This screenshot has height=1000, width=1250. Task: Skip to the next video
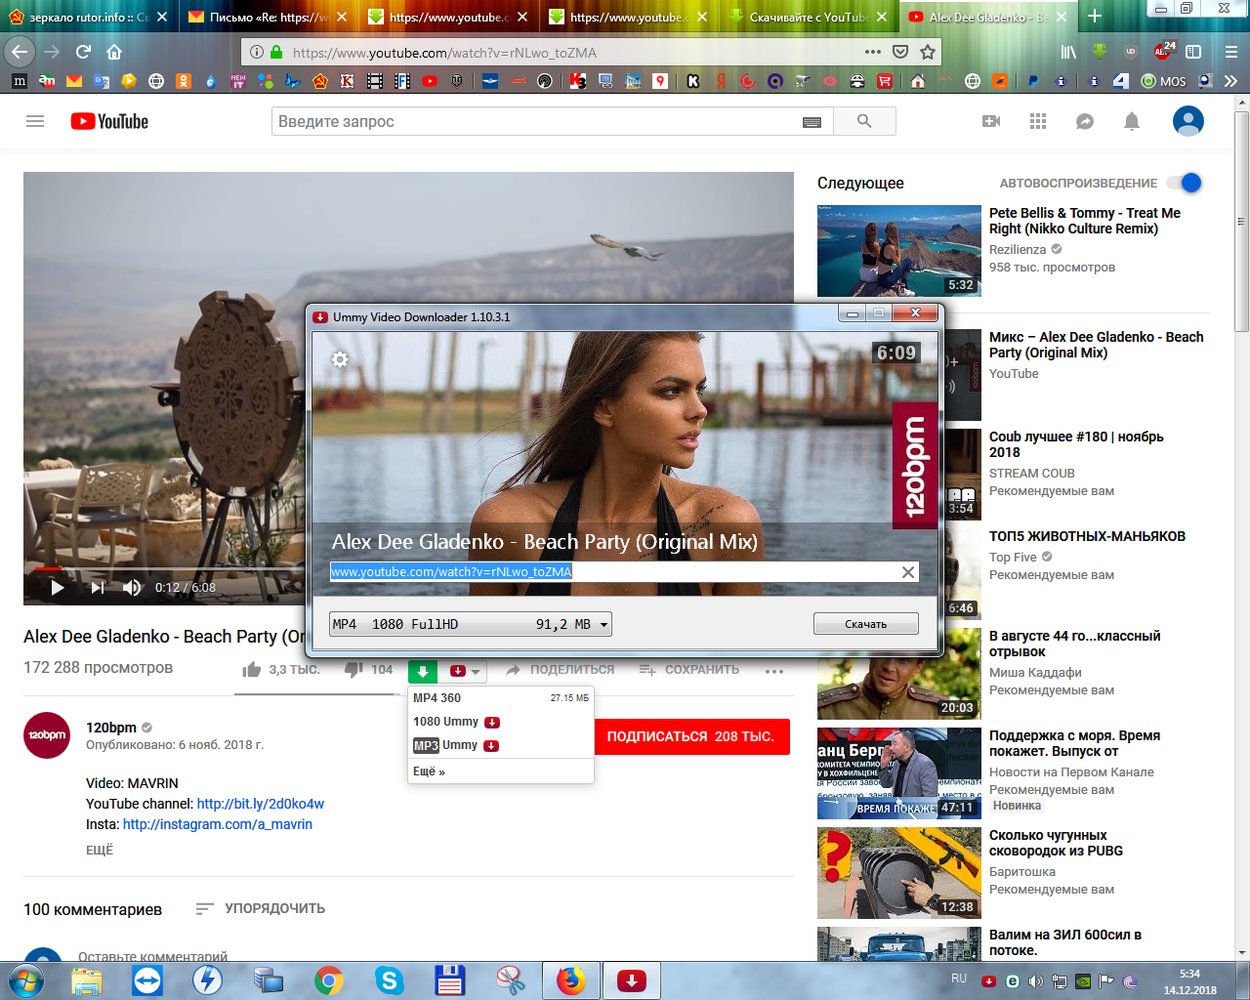pos(96,587)
